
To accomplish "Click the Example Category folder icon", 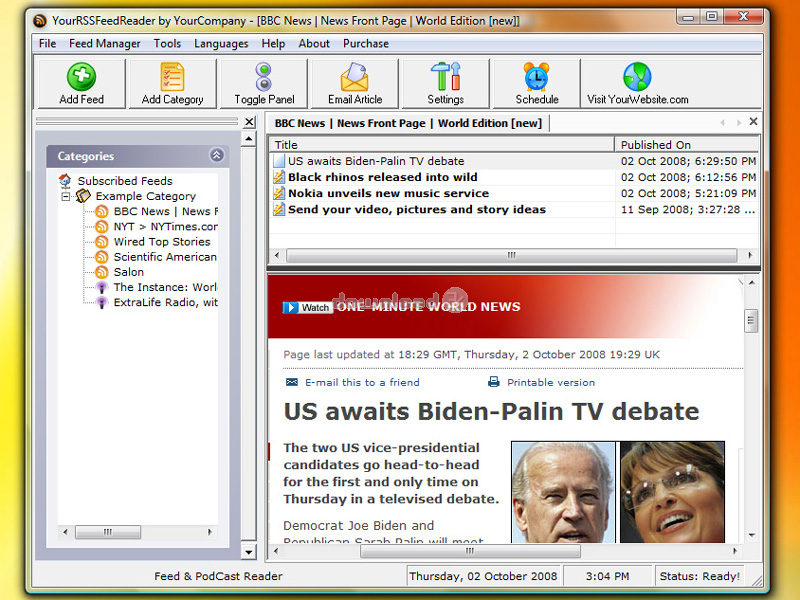I will 83,196.
